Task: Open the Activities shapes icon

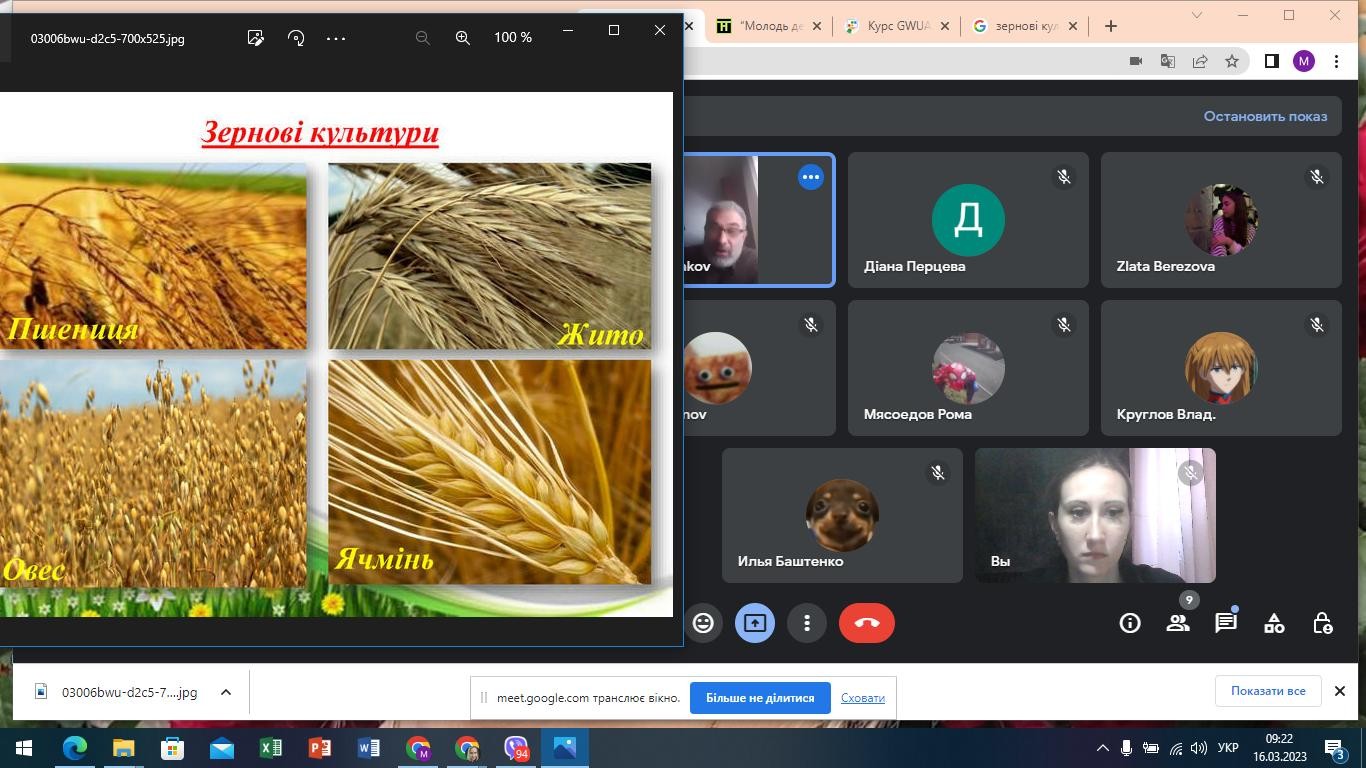Action: pos(1274,623)
